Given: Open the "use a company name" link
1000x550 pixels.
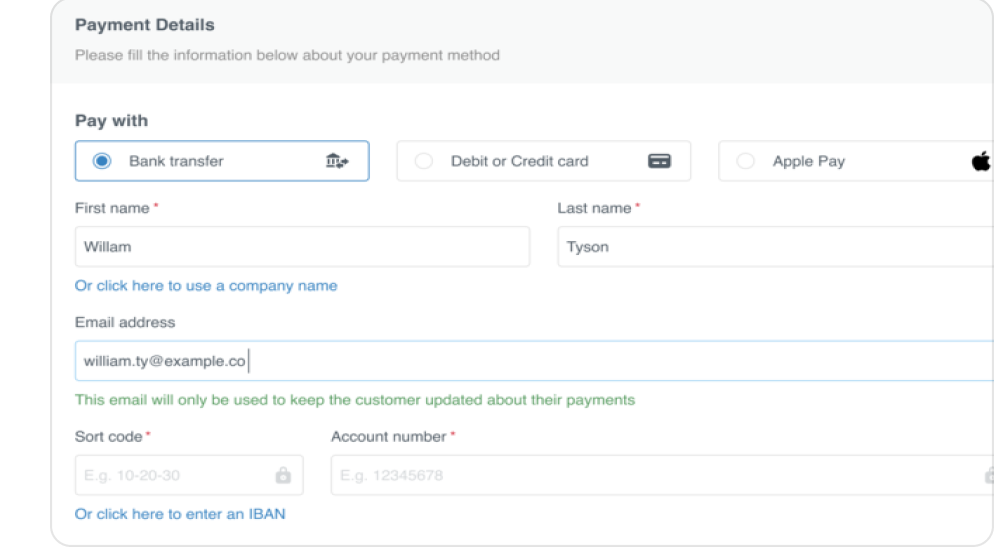Looking at the screenshot, I should pos(206,286).
